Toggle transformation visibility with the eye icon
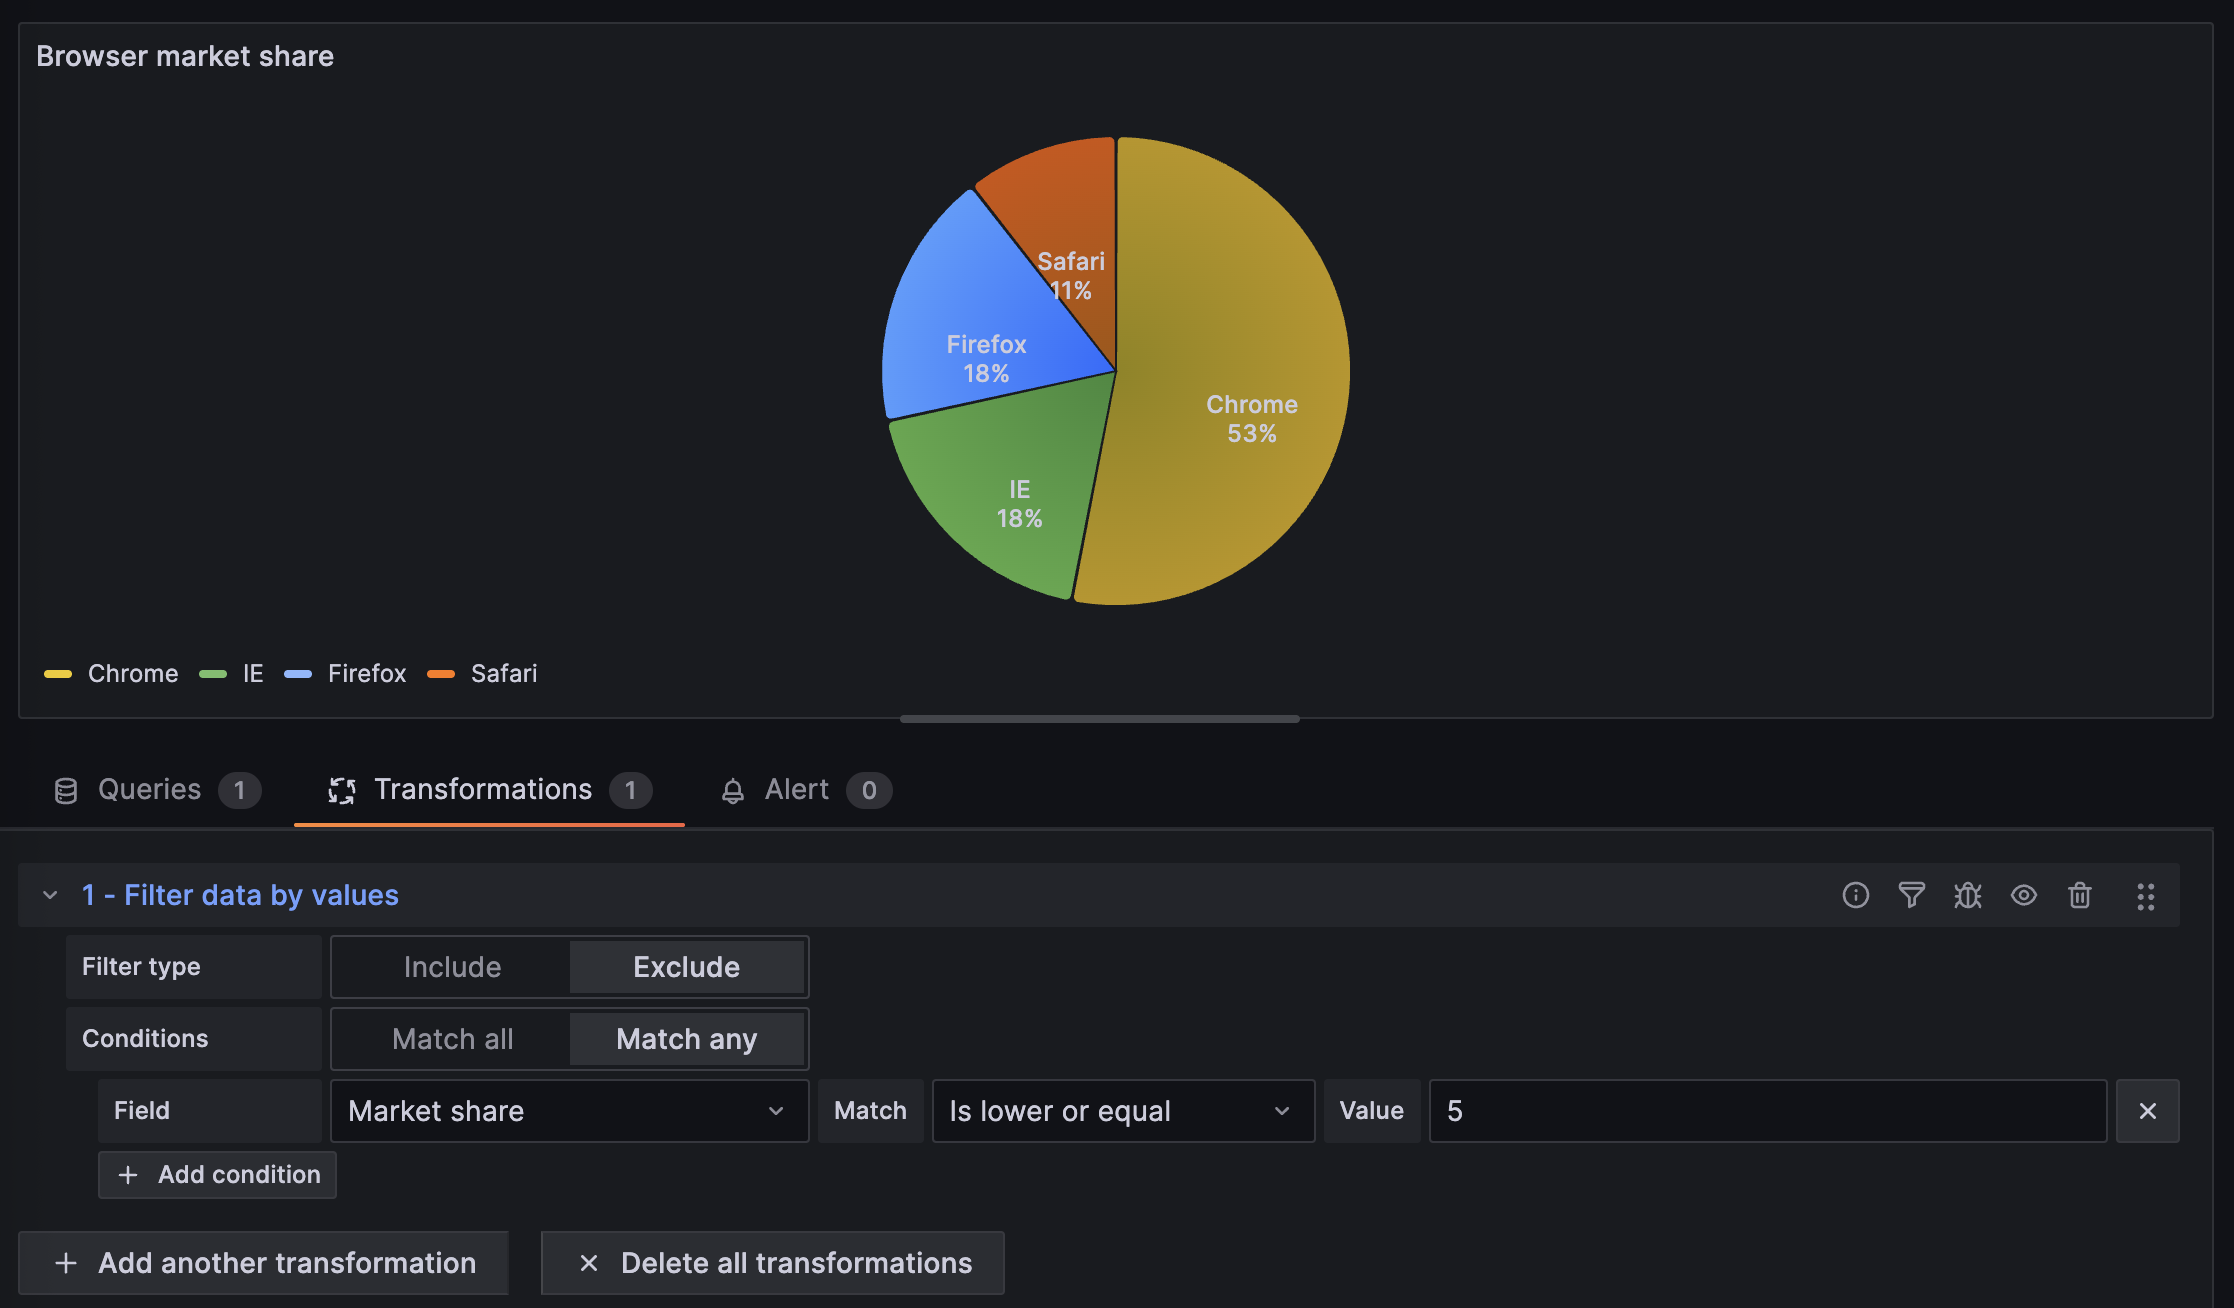This screenshot has width=2234, height=1308. click(2024, 895)
